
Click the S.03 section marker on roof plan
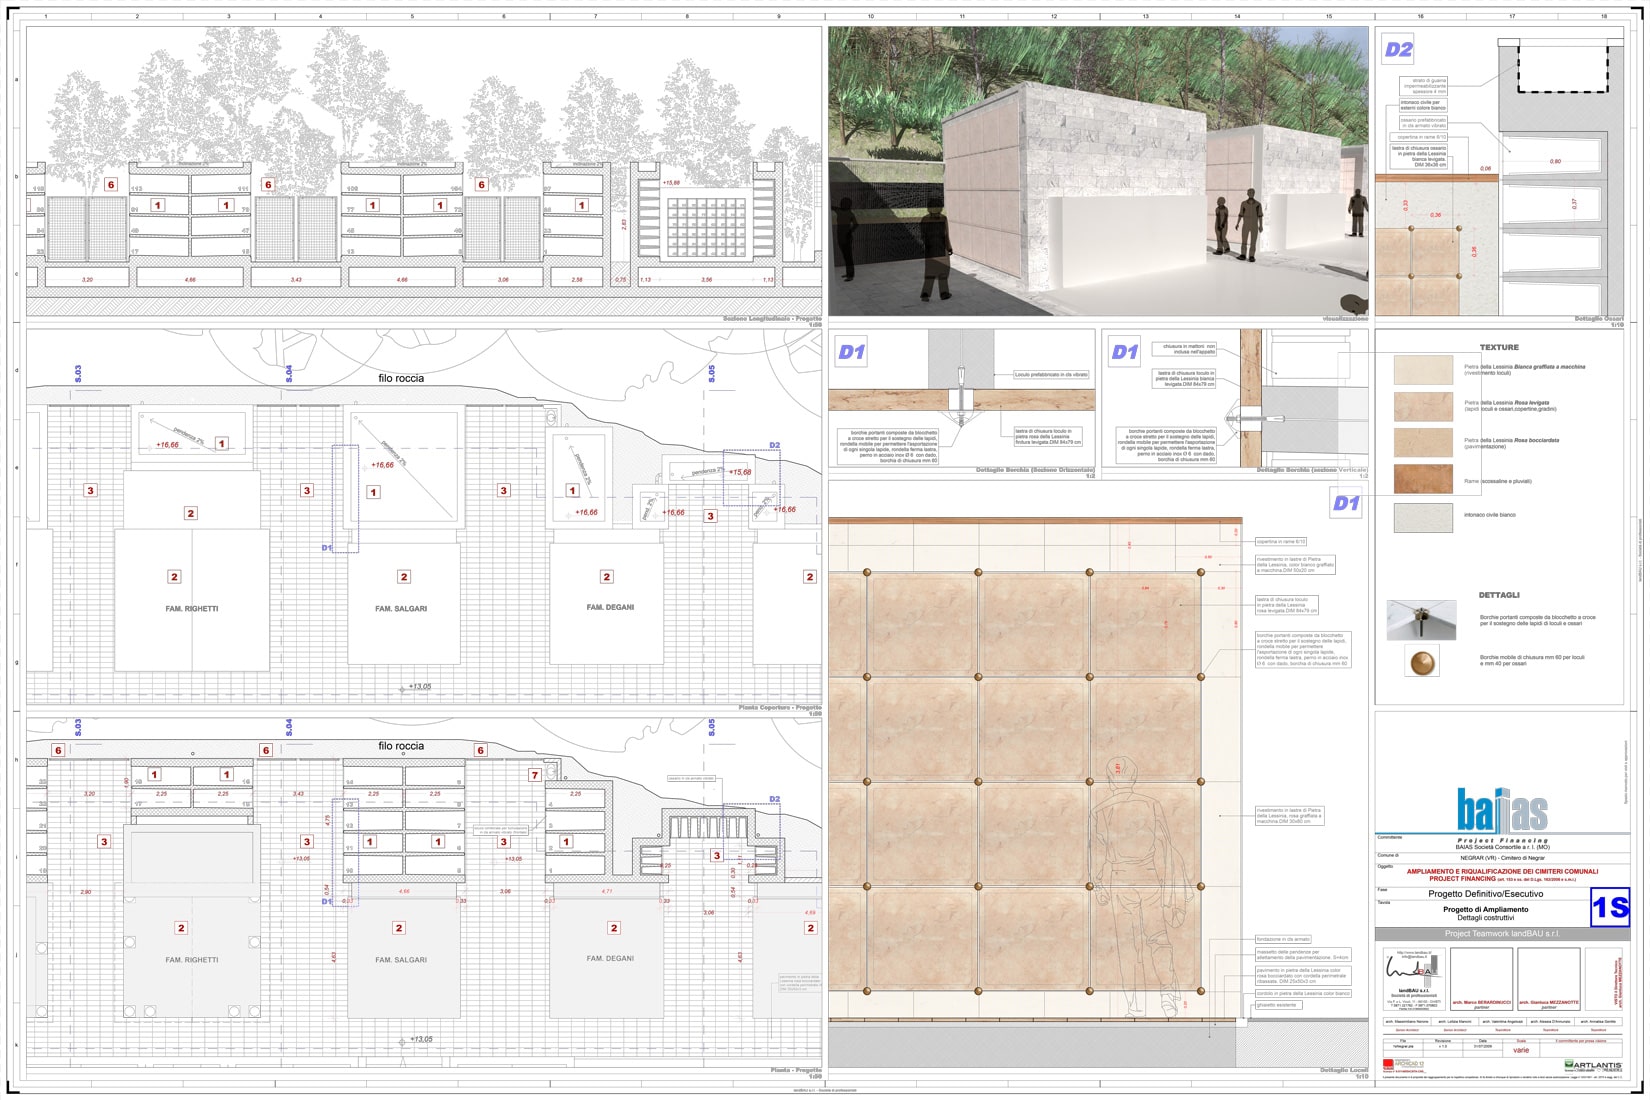(78, 374)
